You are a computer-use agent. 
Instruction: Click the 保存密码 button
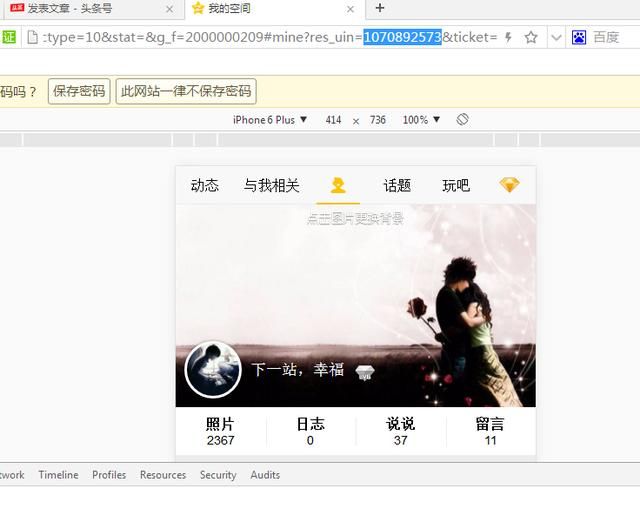pyautogui.click(x=79, y=91)
